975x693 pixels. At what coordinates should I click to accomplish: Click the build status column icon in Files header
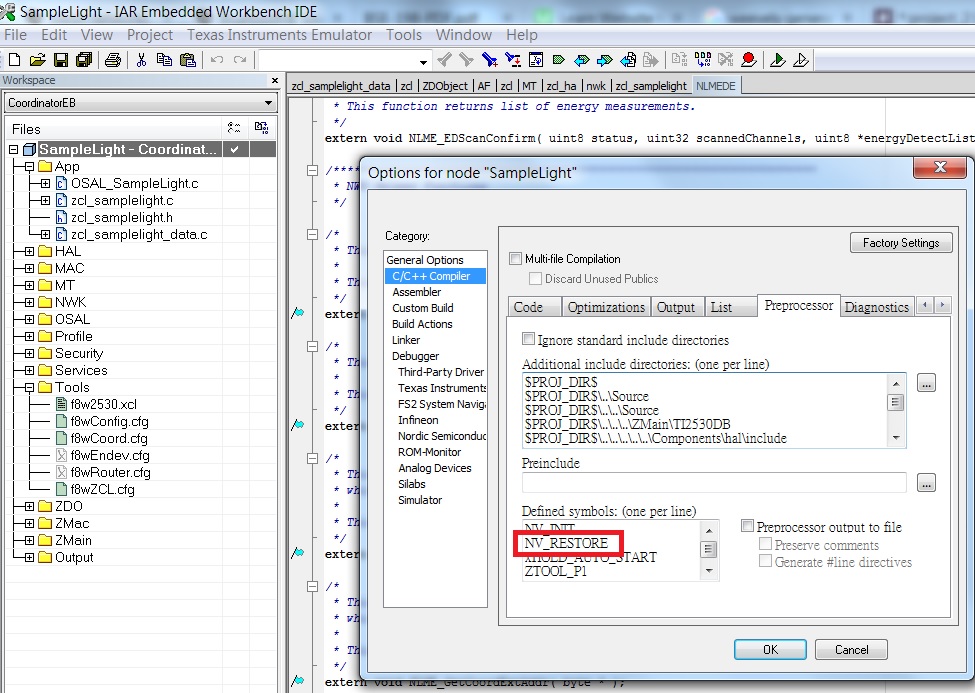261,128
